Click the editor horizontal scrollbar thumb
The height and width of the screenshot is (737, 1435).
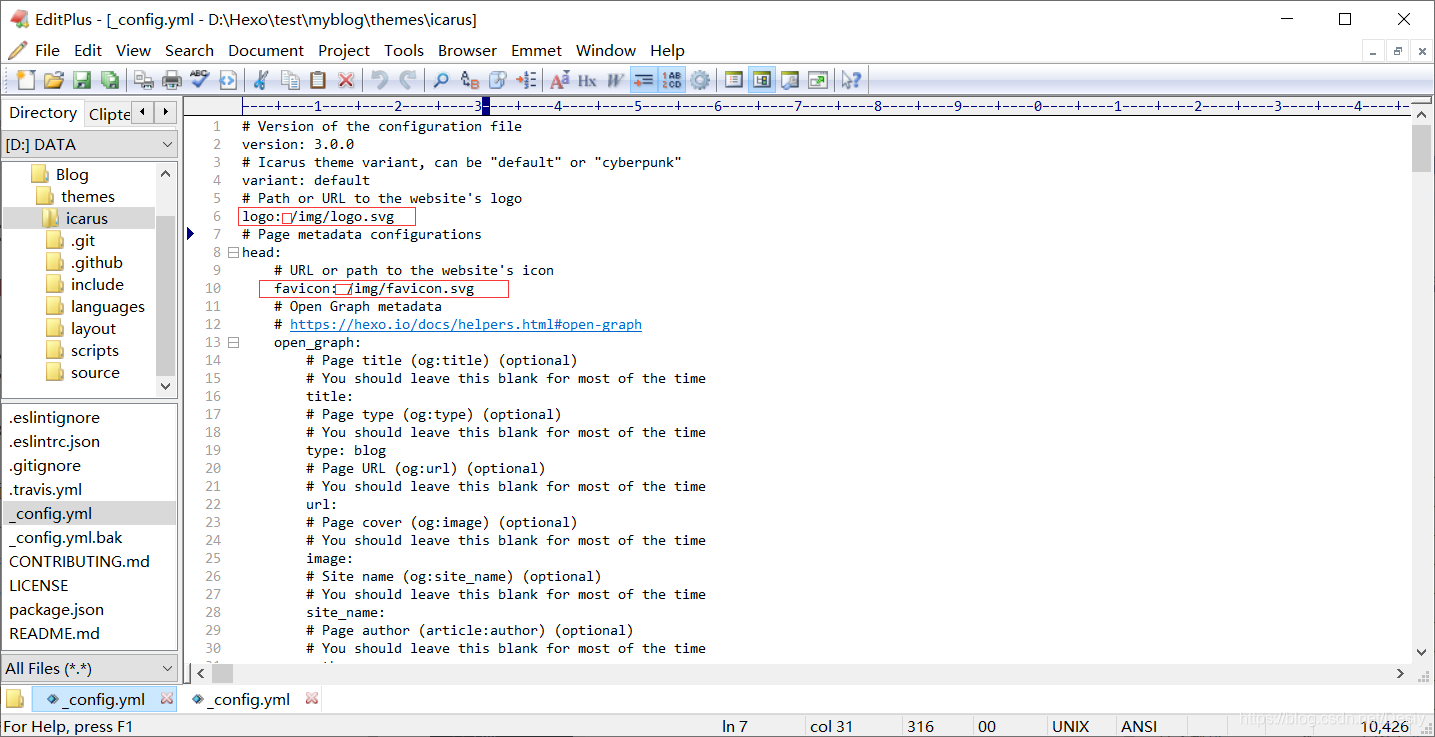222,674
